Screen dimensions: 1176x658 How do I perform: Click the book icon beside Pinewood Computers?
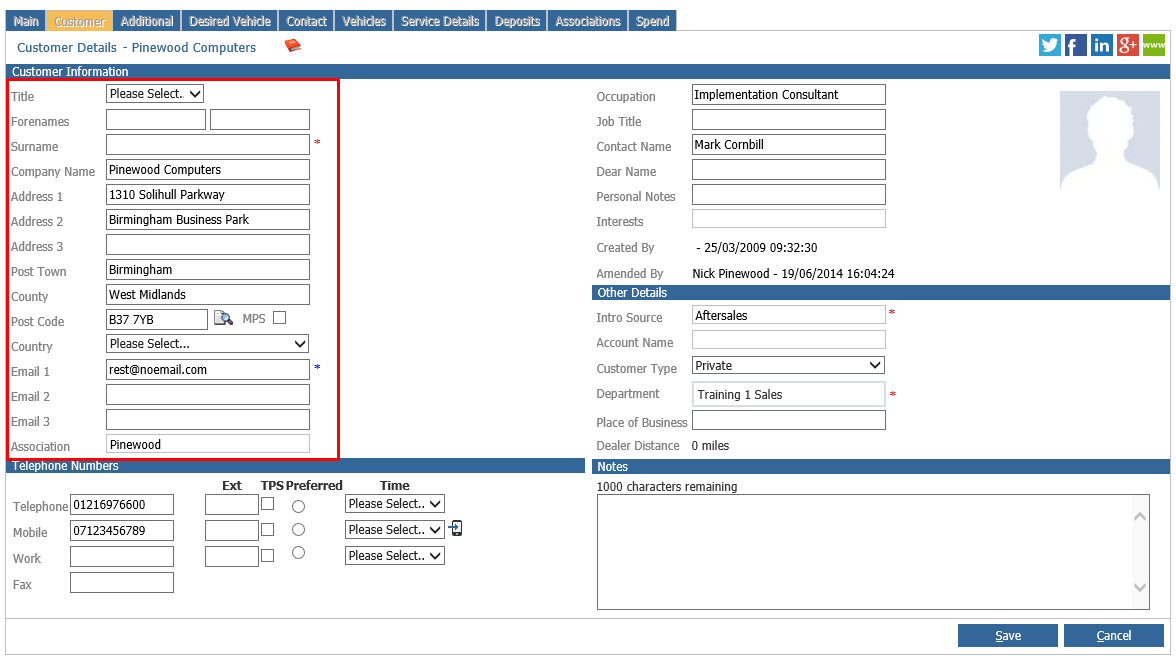[292, 47]
